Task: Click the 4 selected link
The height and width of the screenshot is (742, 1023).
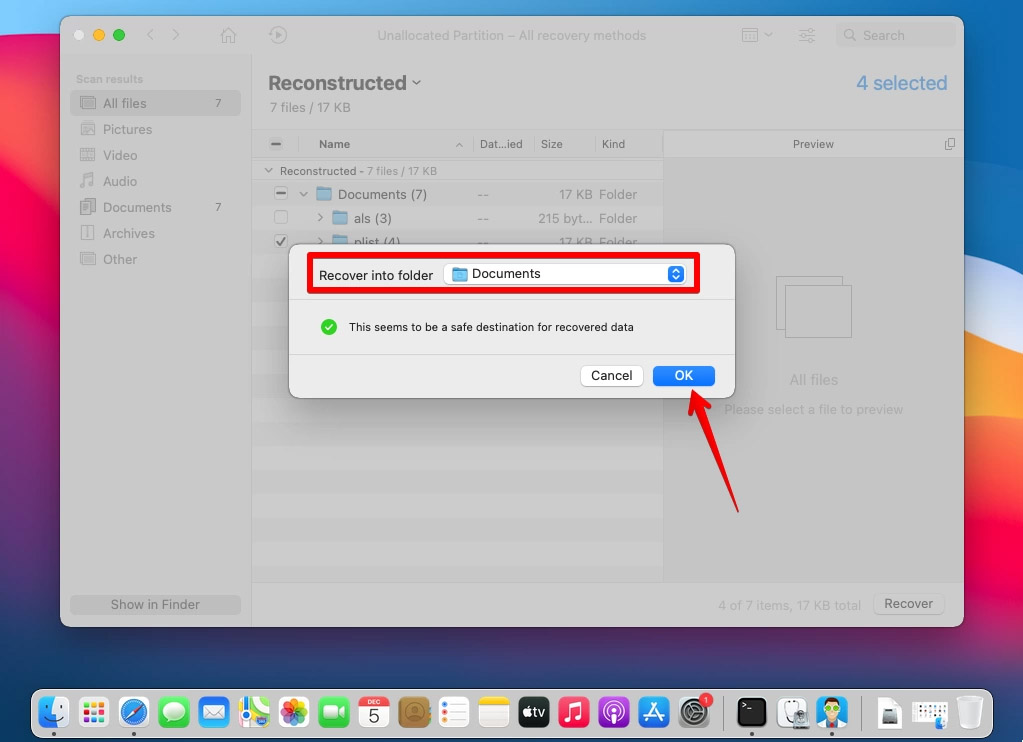Action: point(902,83)
